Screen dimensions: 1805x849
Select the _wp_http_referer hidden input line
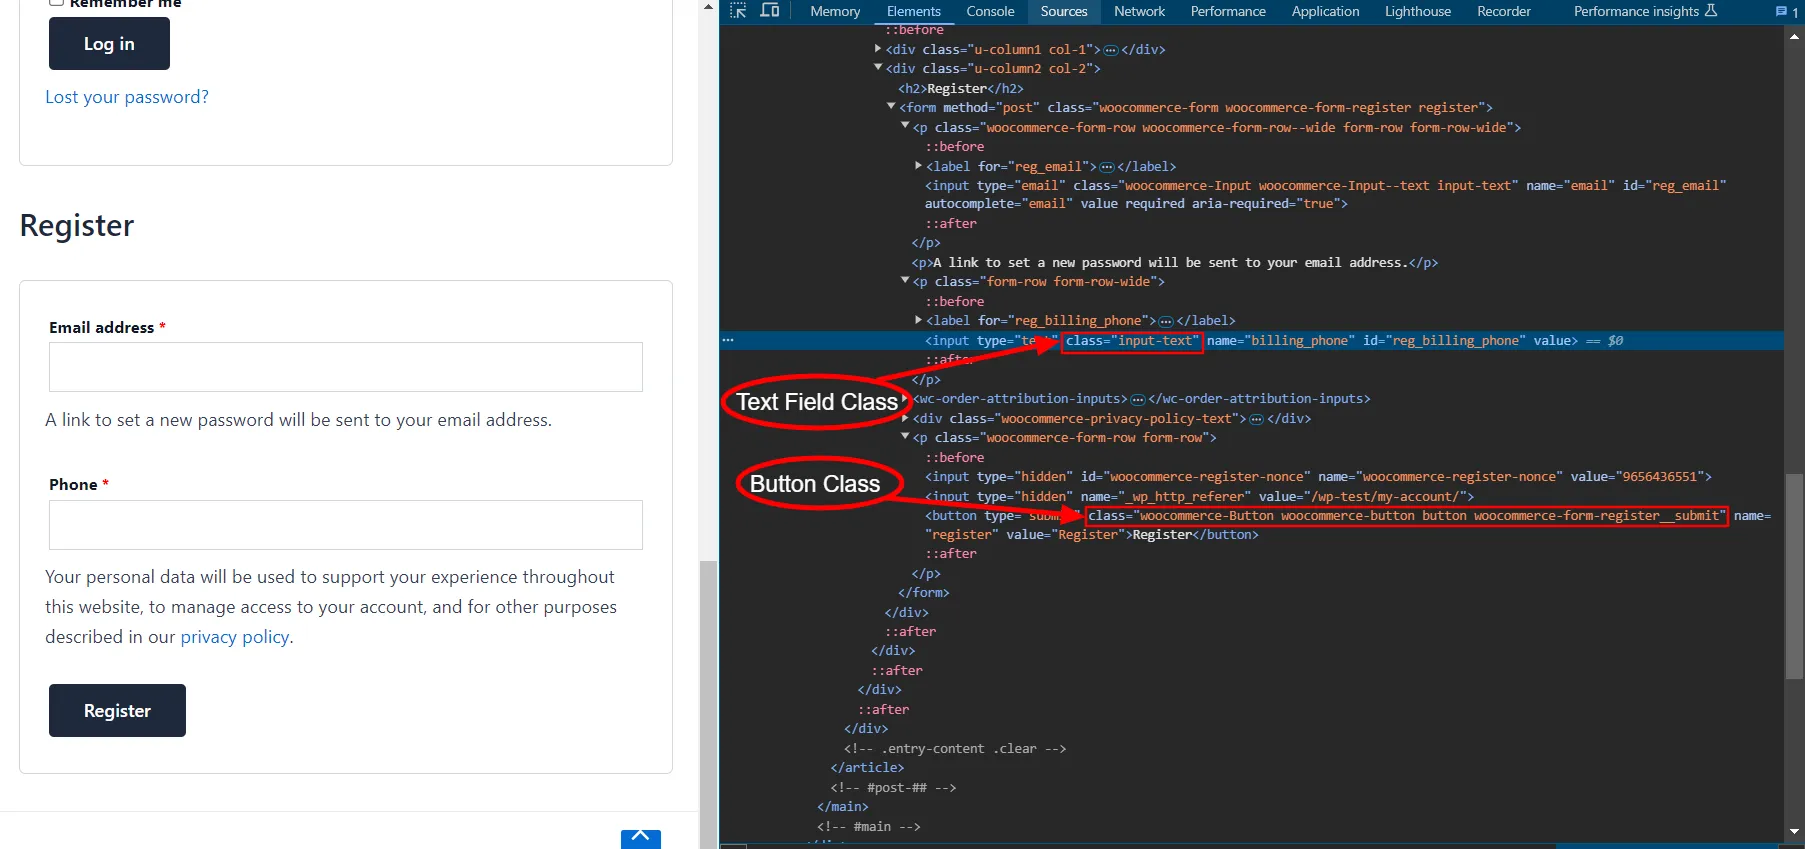point(1199,496)
